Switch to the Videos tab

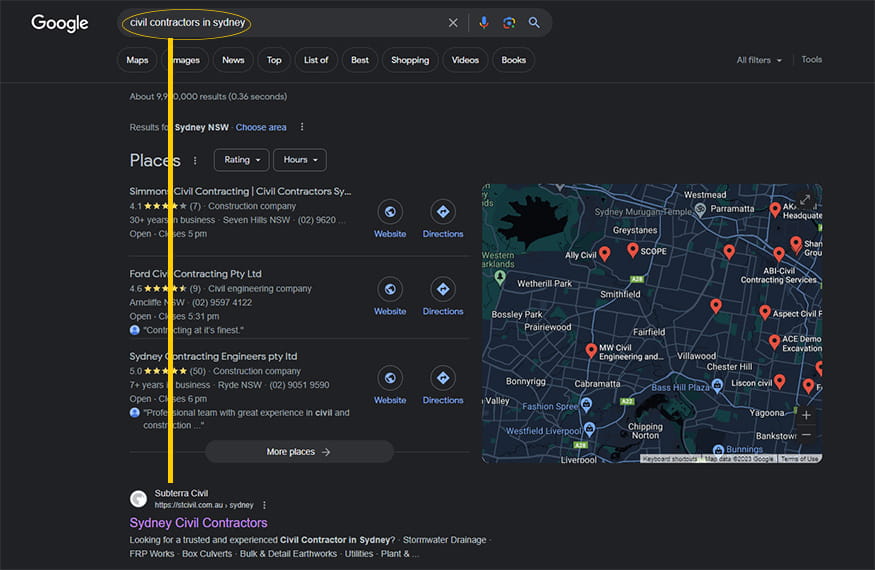tap(465, 60)
